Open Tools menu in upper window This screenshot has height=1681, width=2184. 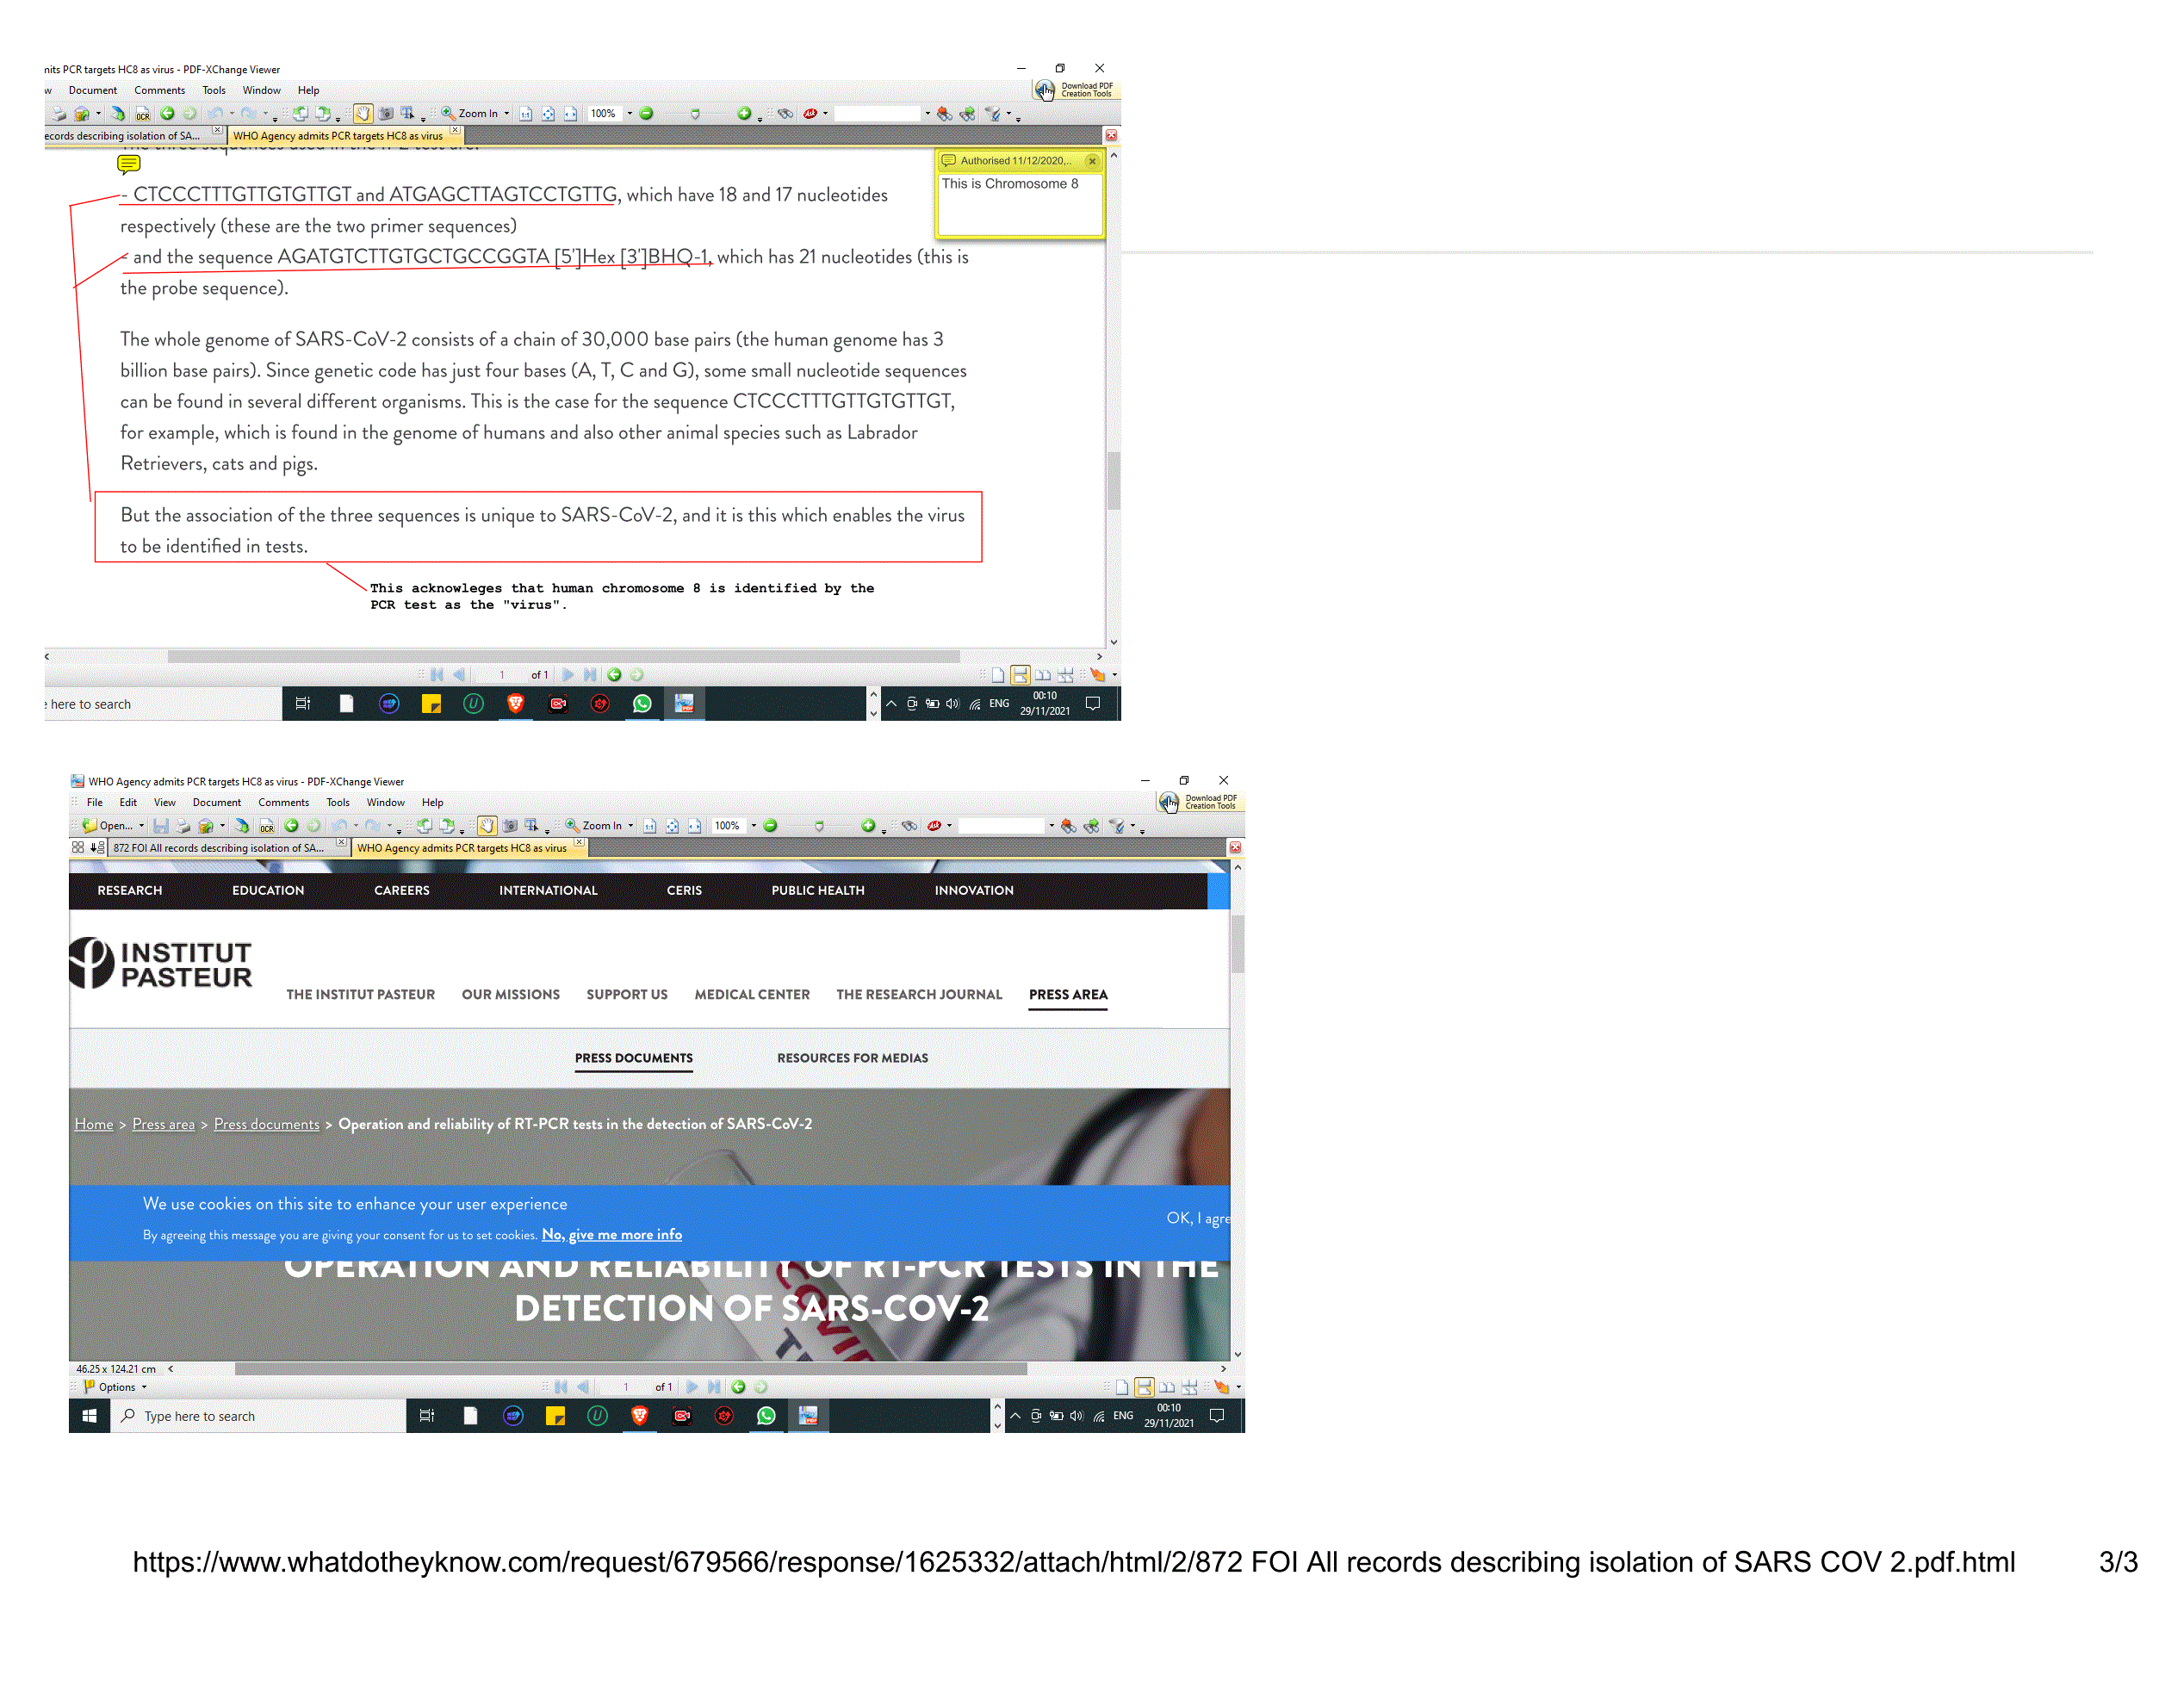coord(214,91)
